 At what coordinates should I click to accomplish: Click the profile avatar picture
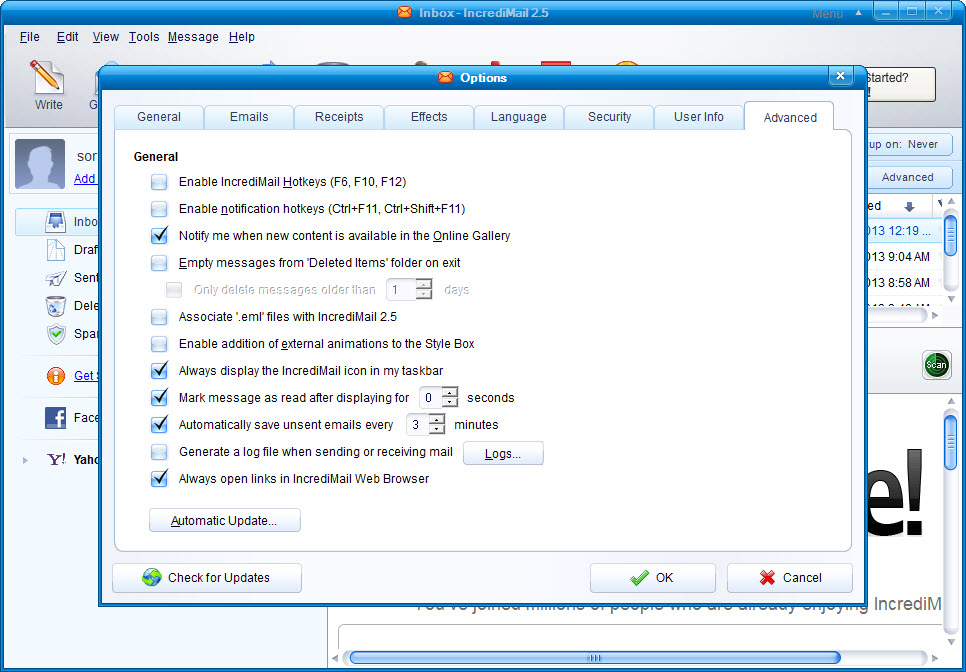click(x=40, y=164)
